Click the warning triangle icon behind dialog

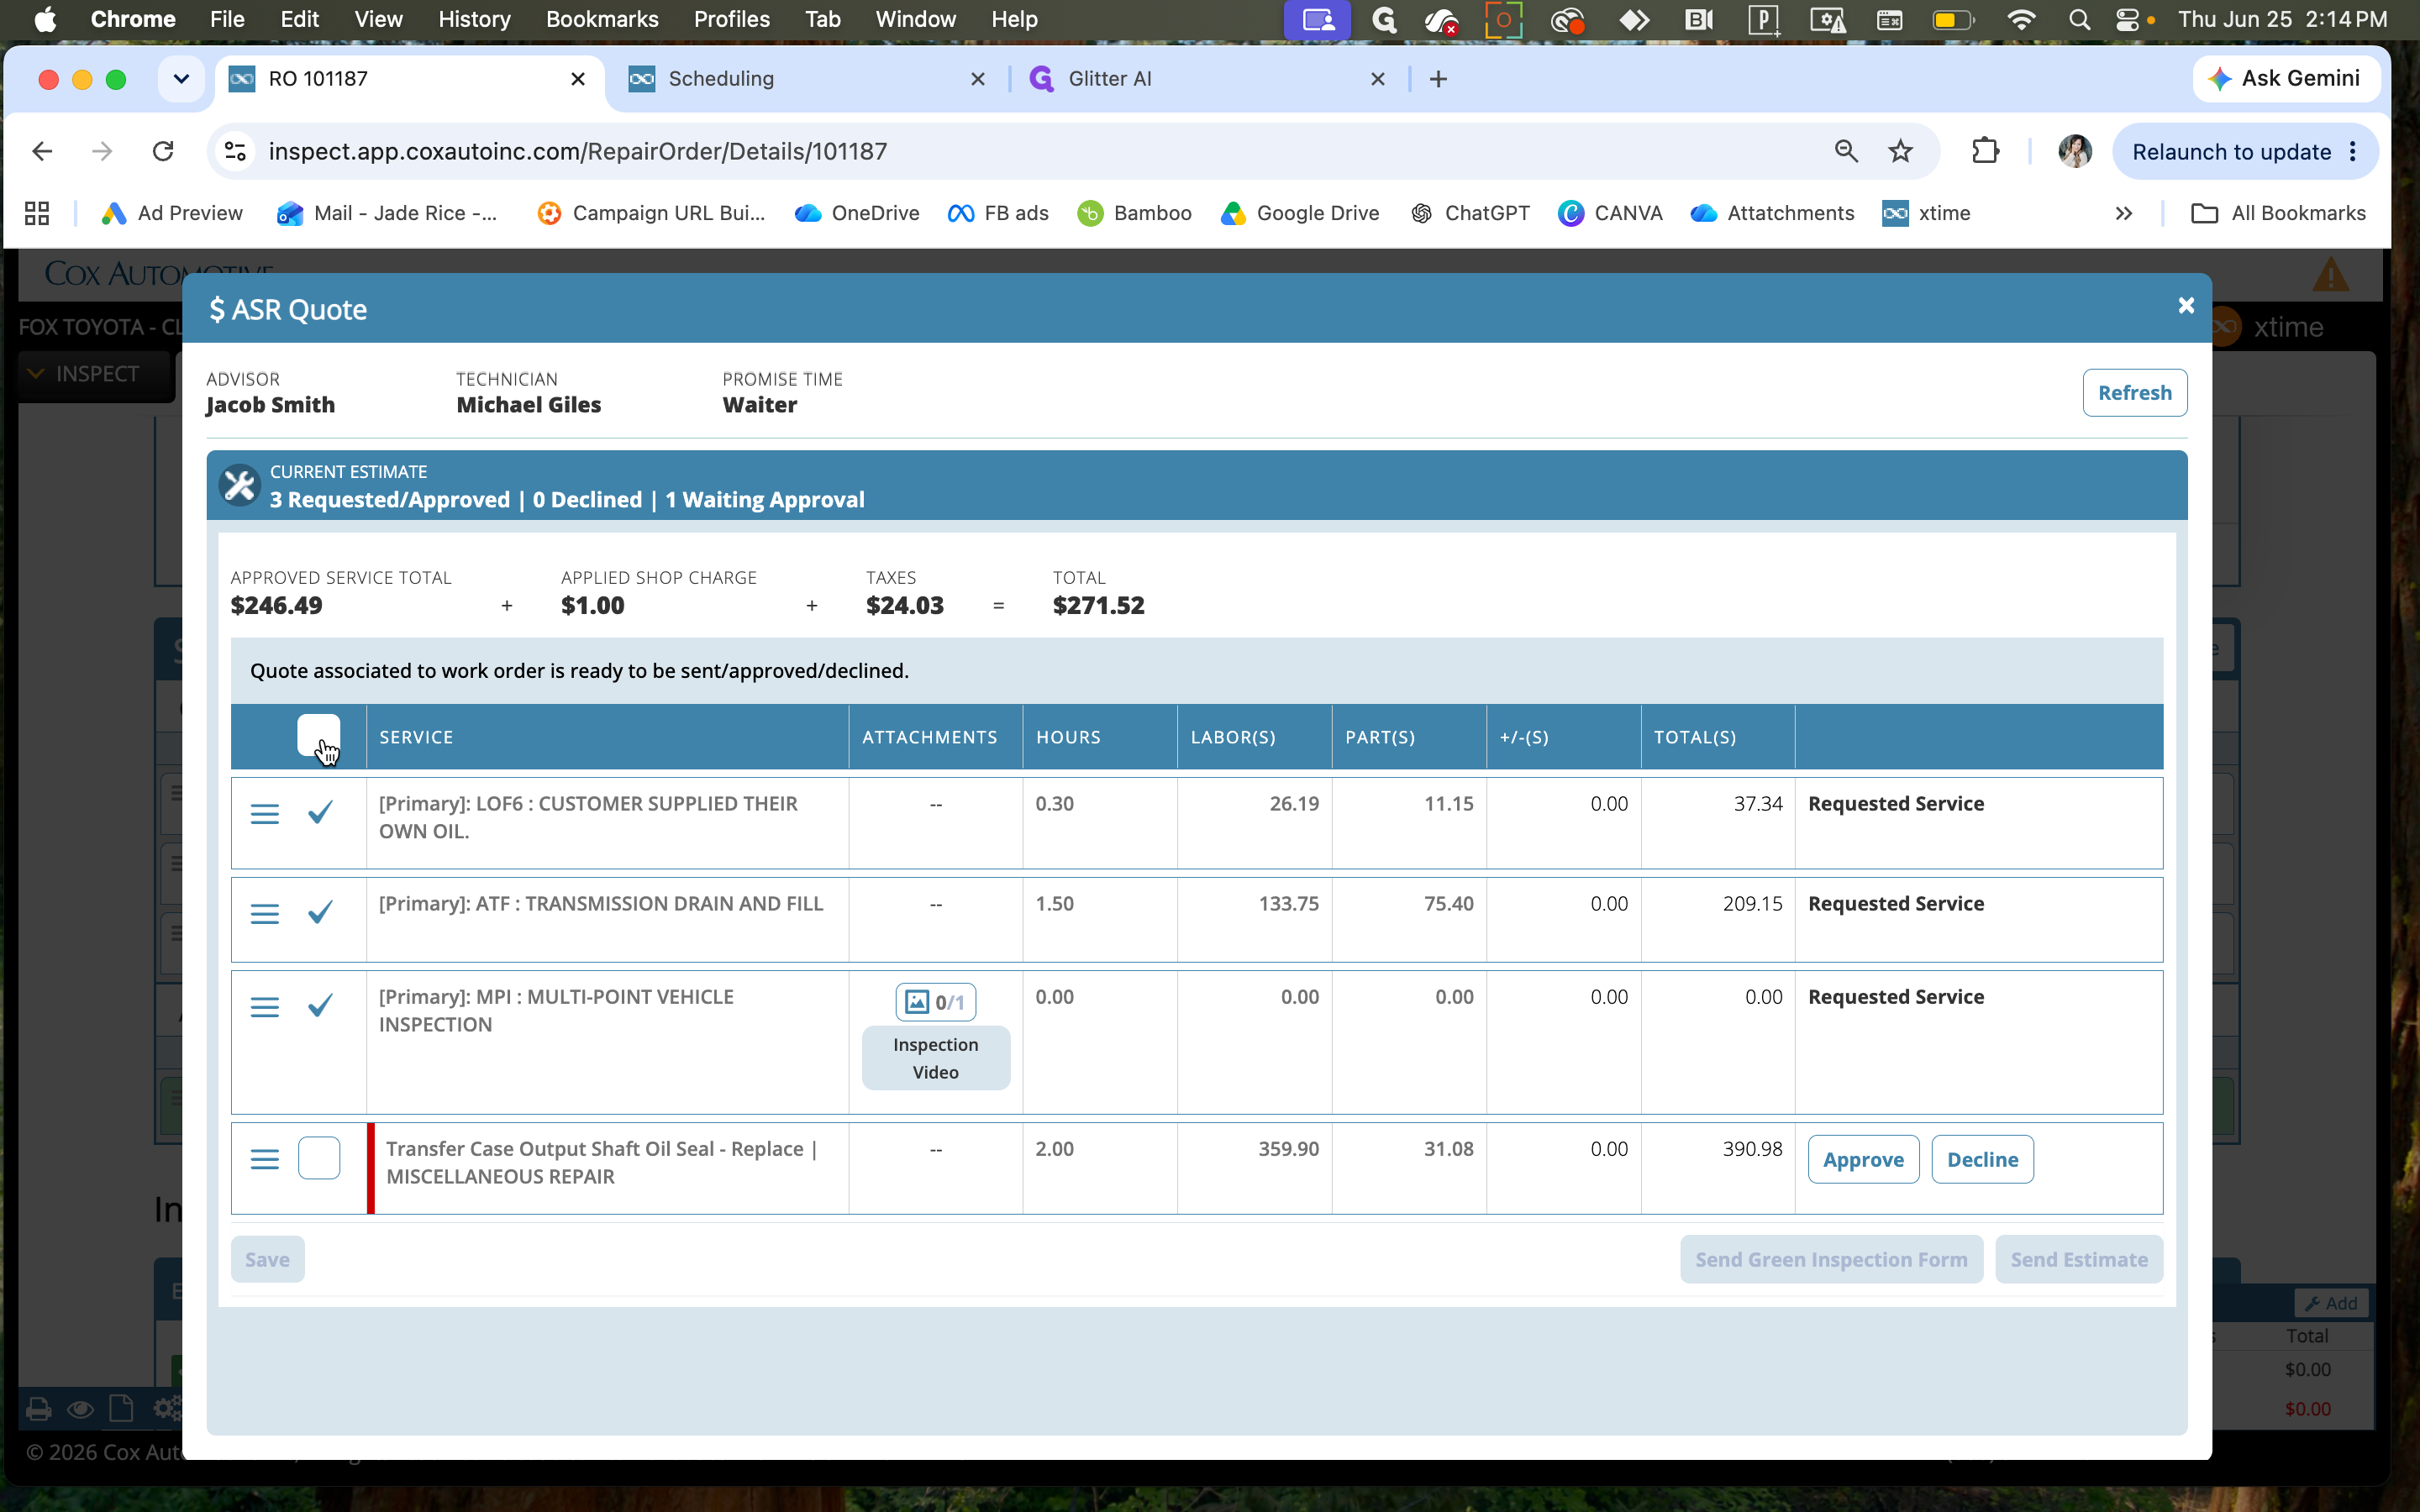(2331, 274)
